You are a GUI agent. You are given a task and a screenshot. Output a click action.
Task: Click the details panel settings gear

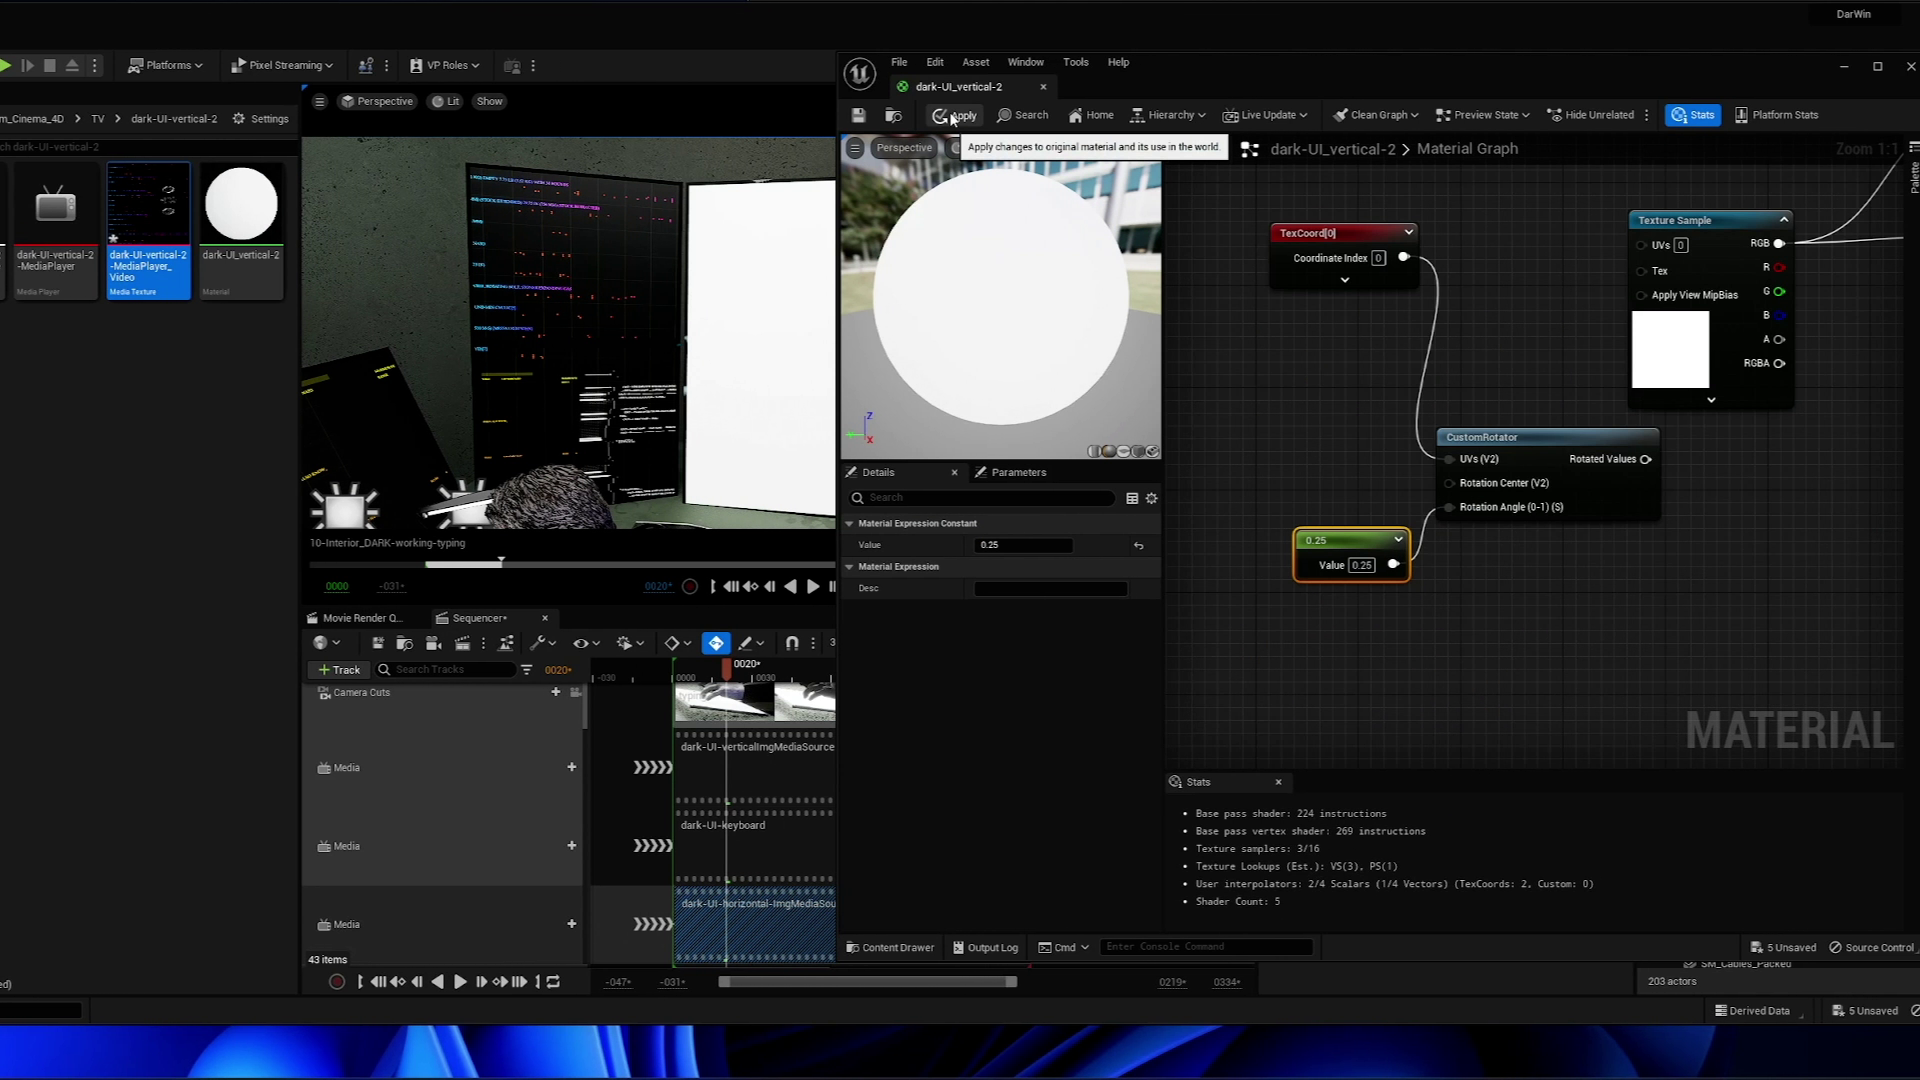(1152, 498)
